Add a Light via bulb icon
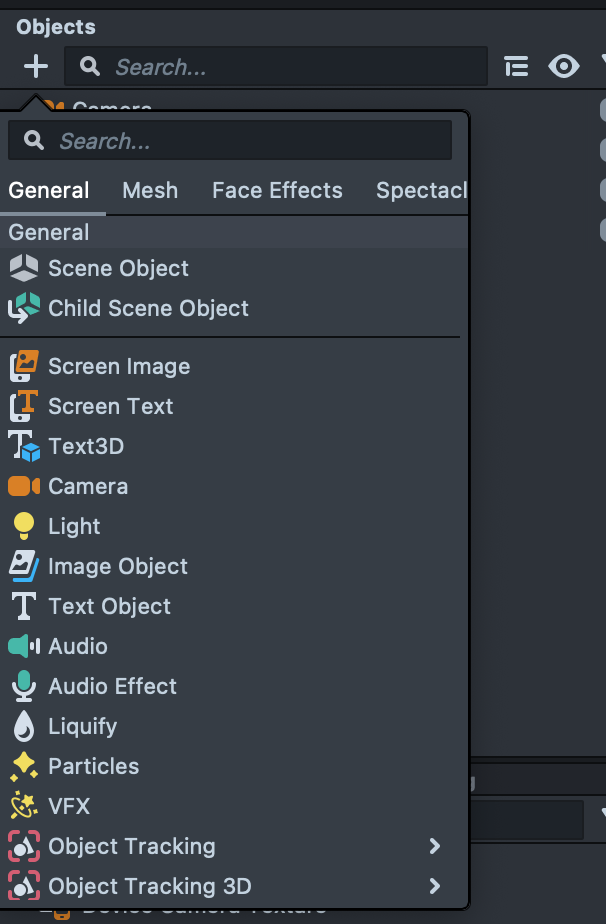 [x=24, y=526]
